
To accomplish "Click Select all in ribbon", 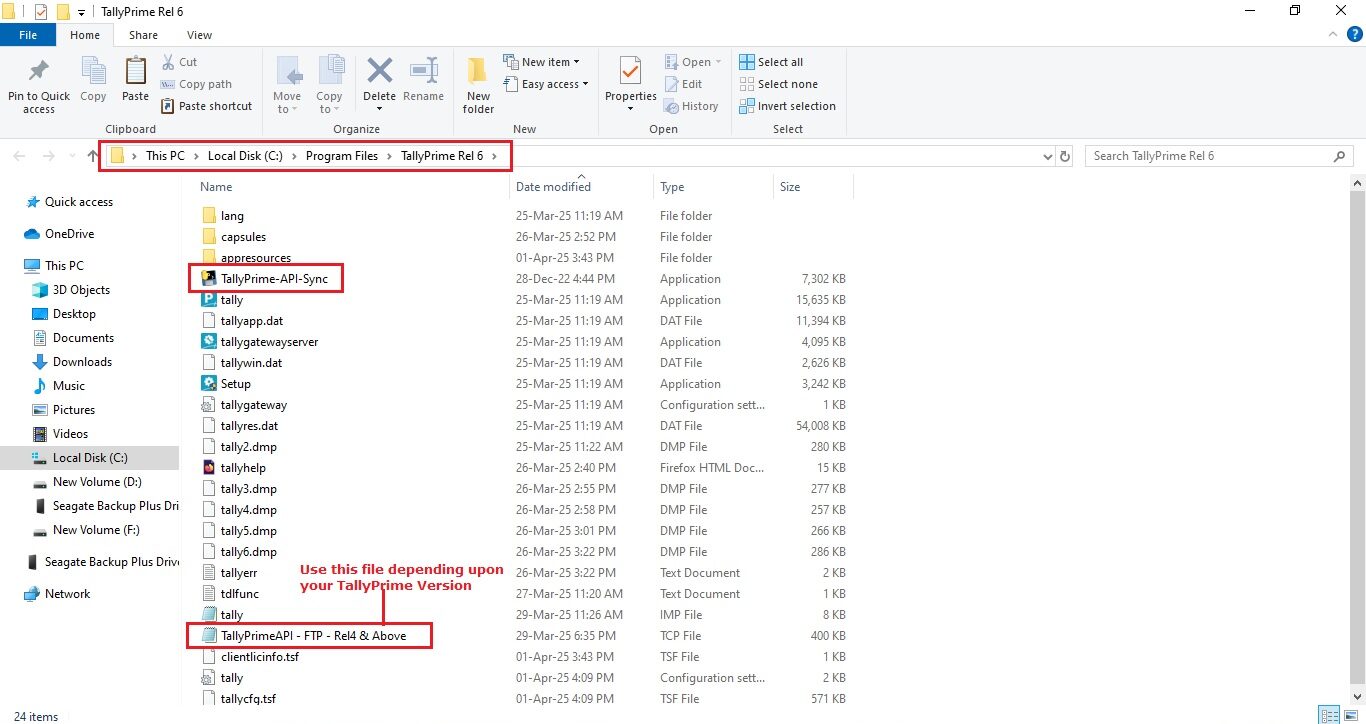I will point(771,62).
